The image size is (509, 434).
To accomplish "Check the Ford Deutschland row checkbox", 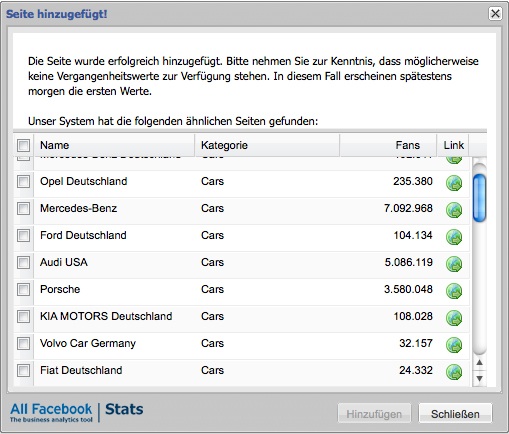I will pos(23,235).
